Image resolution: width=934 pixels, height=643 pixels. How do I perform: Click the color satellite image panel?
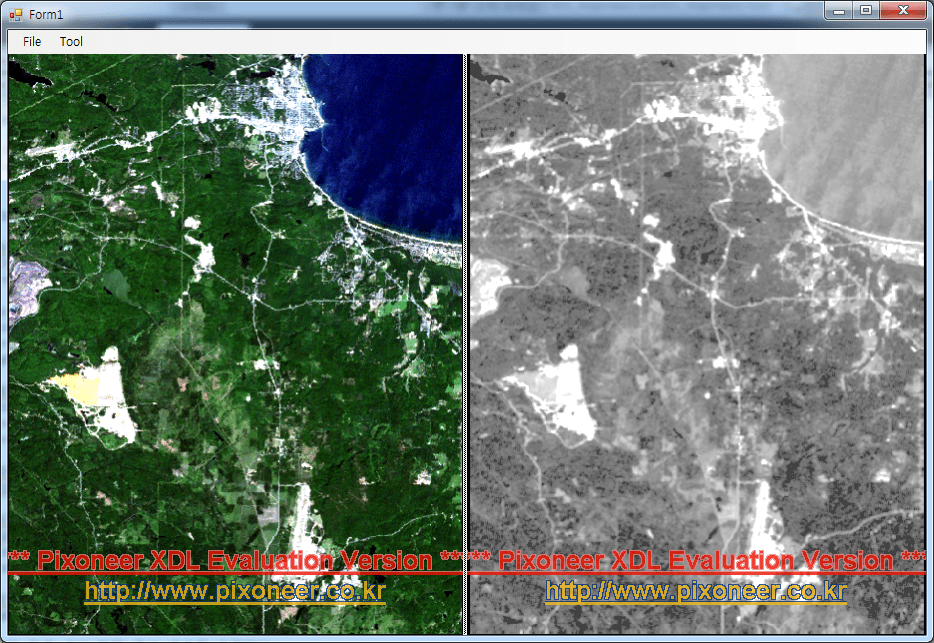[235, 344]
